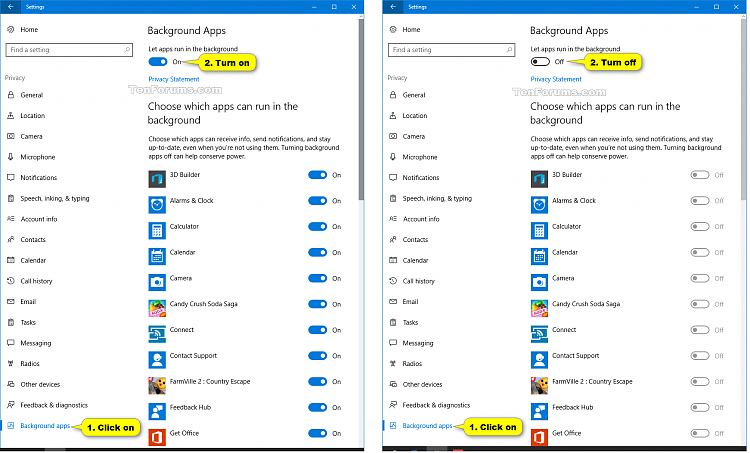The image size is (750, 453).
Task: Click the FarmVille 2 icon in the left window
Action: tap(157, 386)
